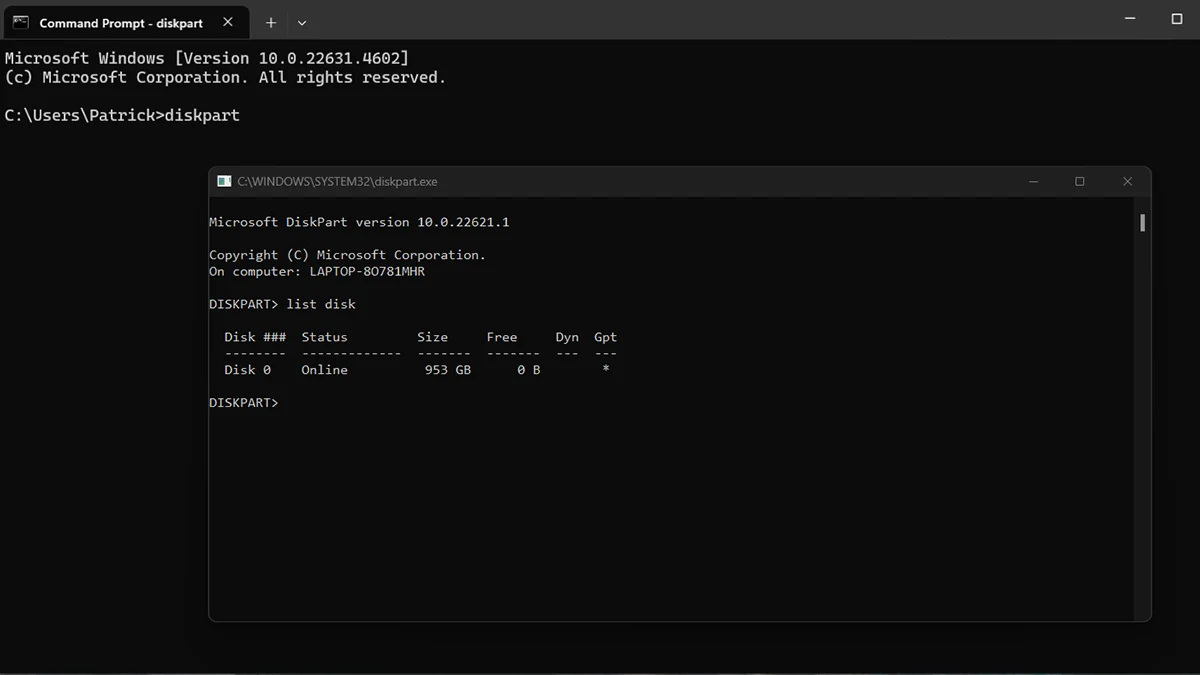Maximize the diskpart.exe window

(x=1080, y=181)
